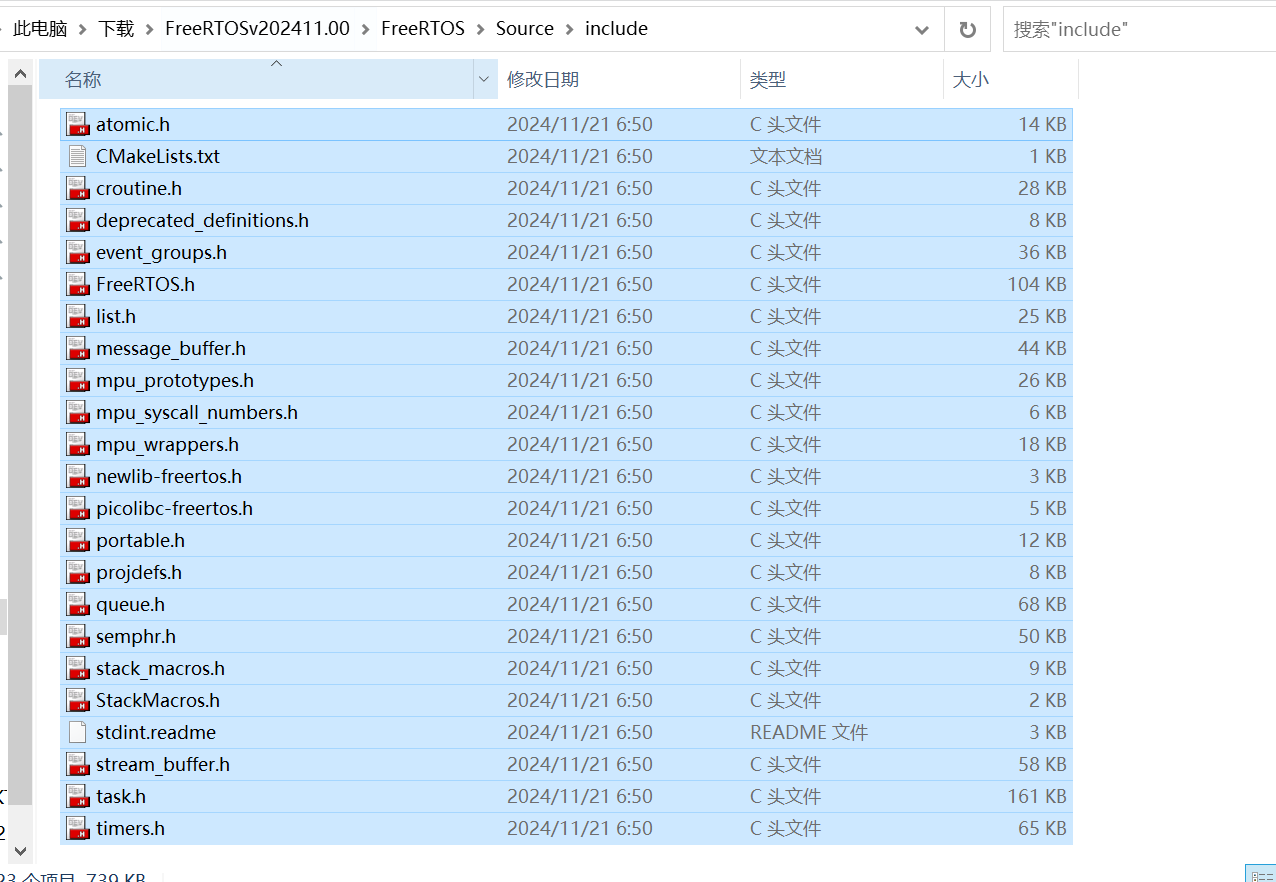Click the CMakeLists.txt text document icon
The height and width of the screenshot is (882, 1276).
[78, 156]
